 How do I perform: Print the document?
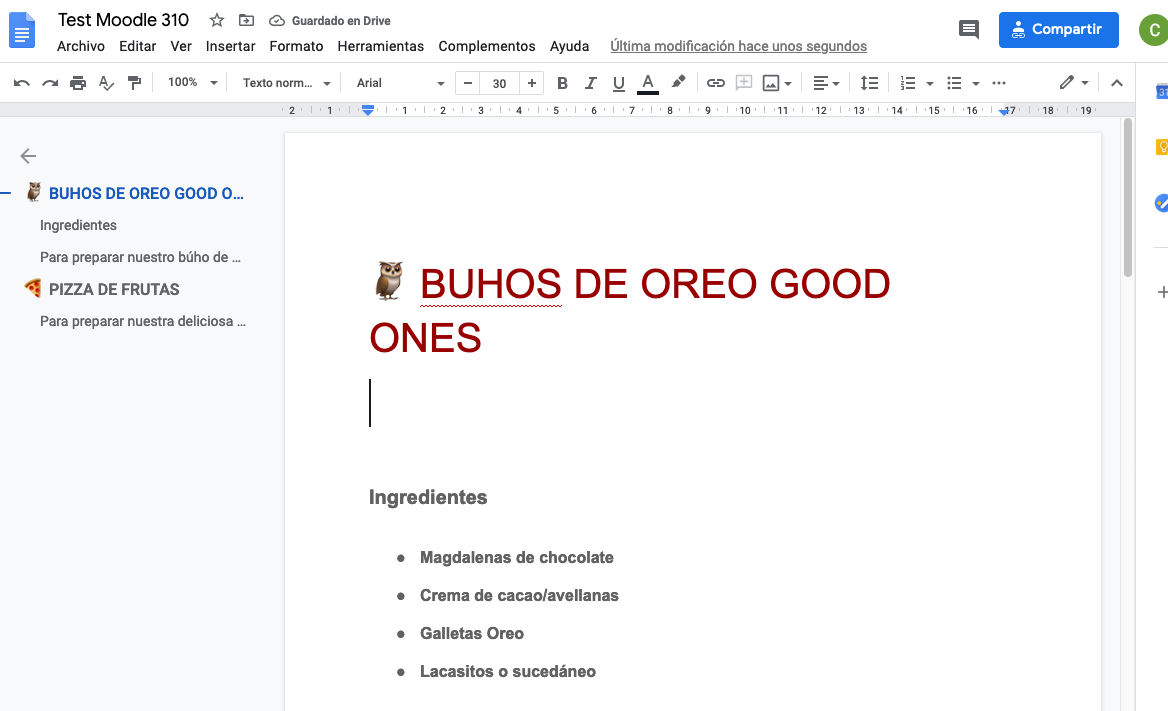coord(77,83)
